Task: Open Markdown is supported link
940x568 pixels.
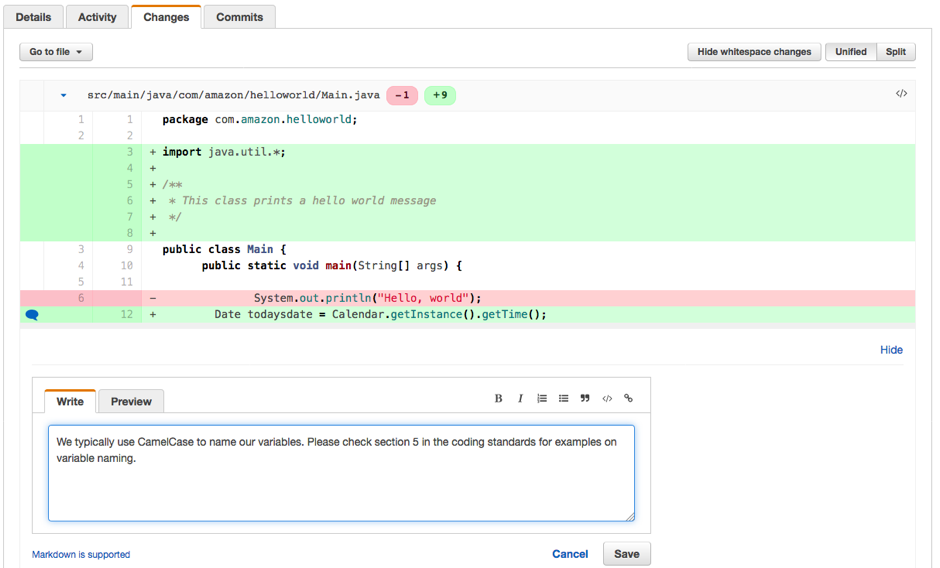Action: click(x=81, y=554)
